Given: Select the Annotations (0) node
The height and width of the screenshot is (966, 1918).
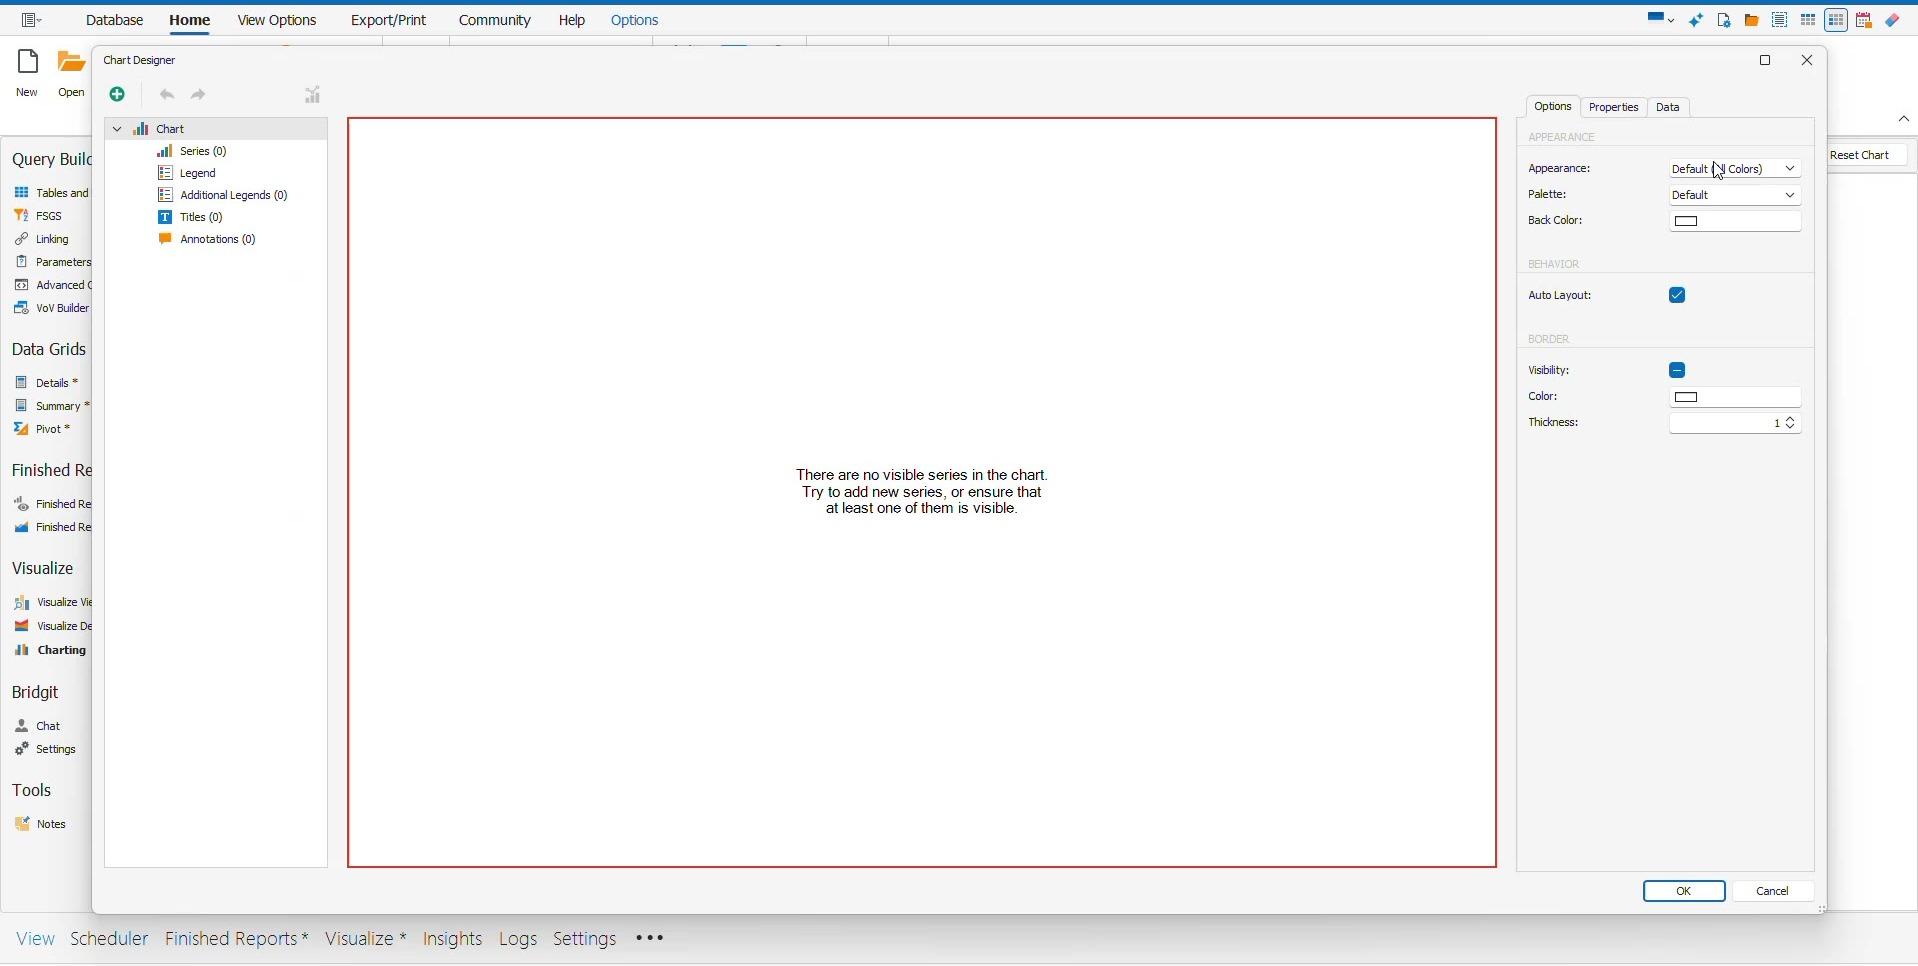Looking at the screenshot, I should point(208,240).
